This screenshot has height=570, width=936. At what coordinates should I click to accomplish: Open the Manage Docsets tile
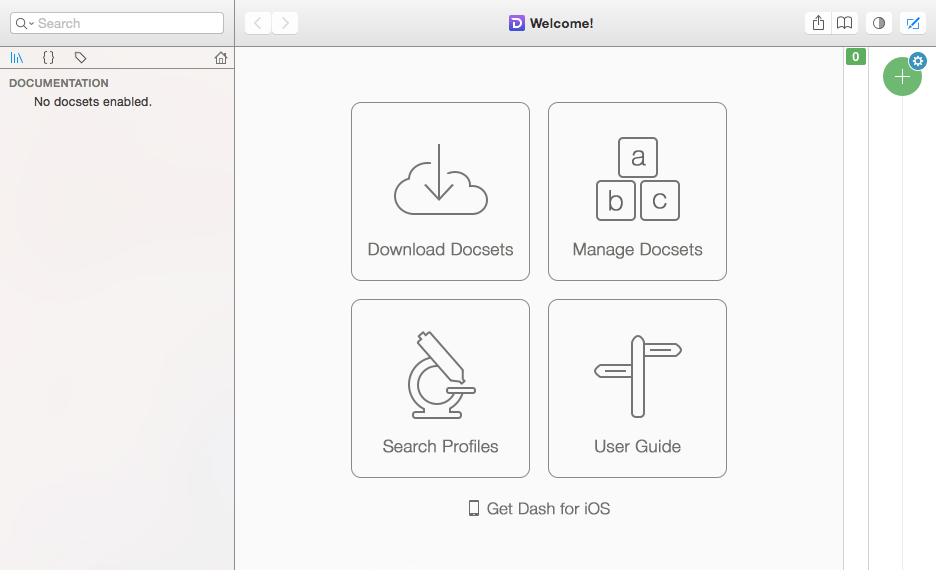click(x=637, y=191)
